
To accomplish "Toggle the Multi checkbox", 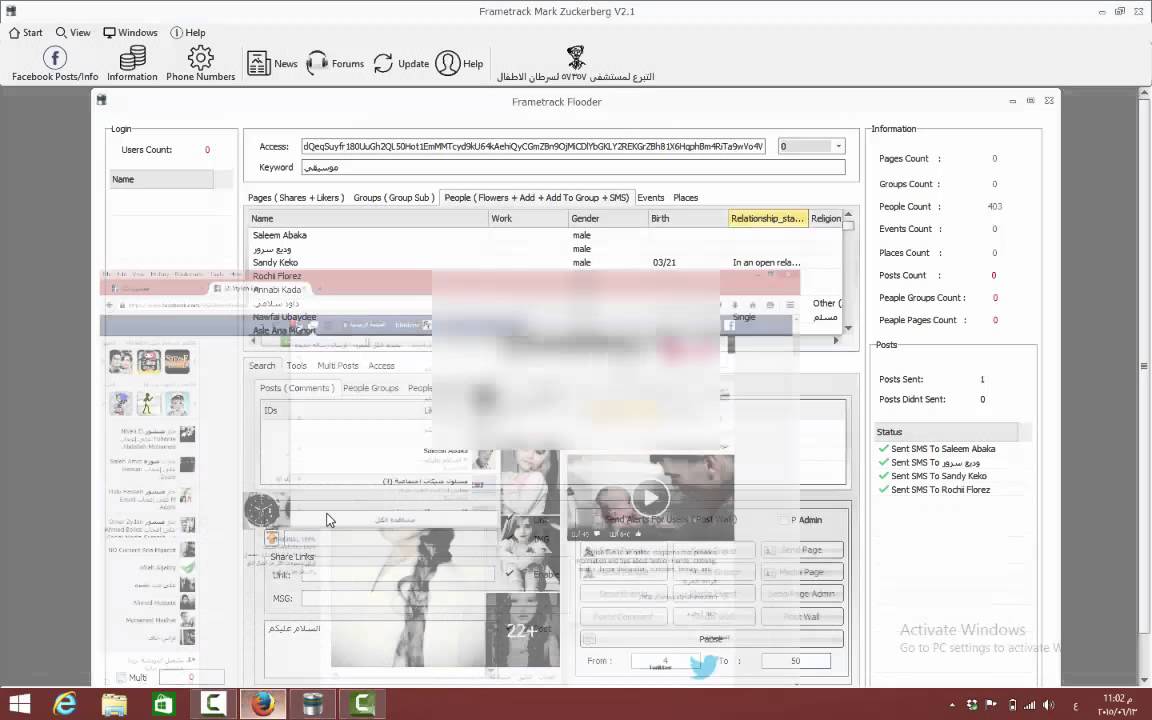I will pos(121,677).
